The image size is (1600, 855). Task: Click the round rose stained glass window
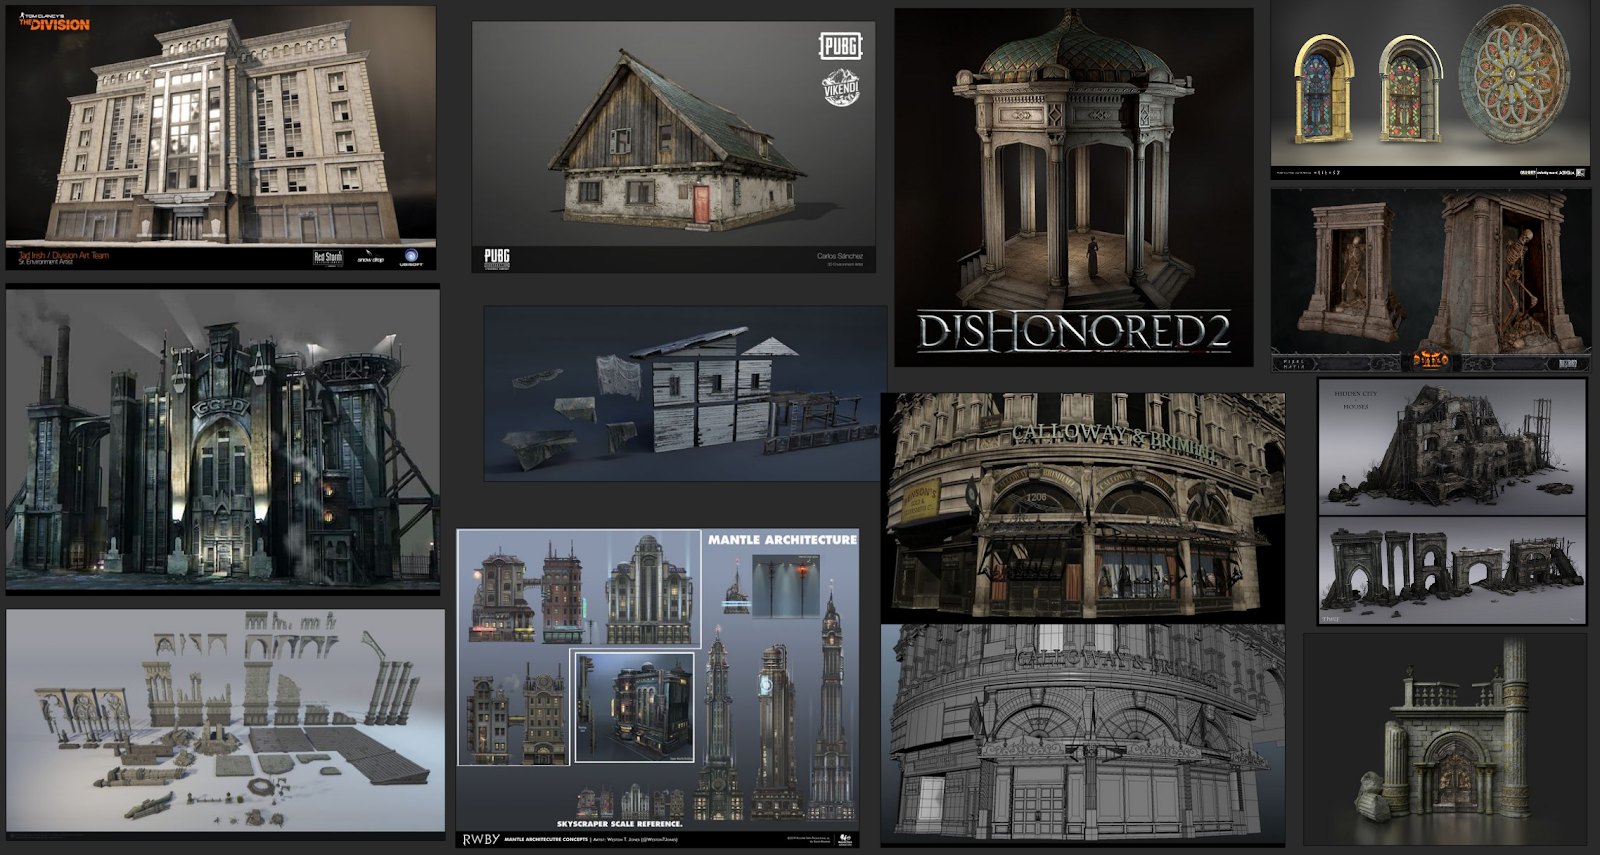(x=1514, y=75)
